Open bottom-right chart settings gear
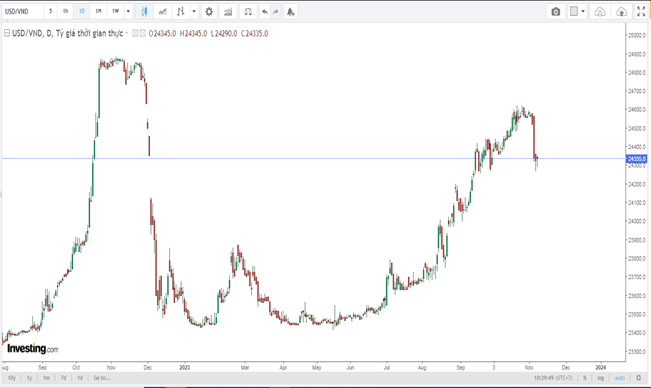 (639, 378)
